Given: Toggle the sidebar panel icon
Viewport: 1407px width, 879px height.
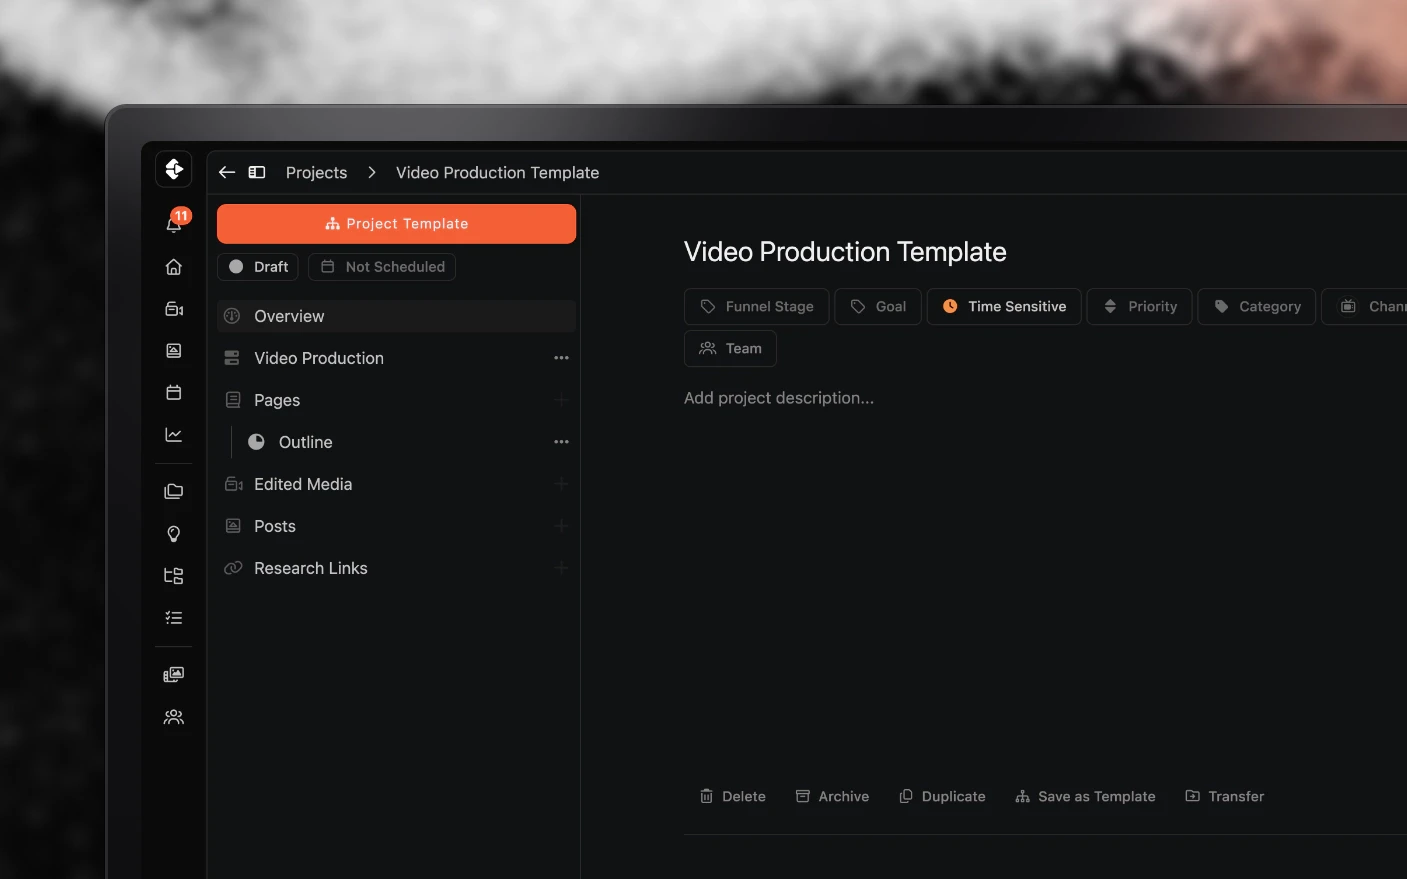Looking at the screenshot, I should click(257, 172).
